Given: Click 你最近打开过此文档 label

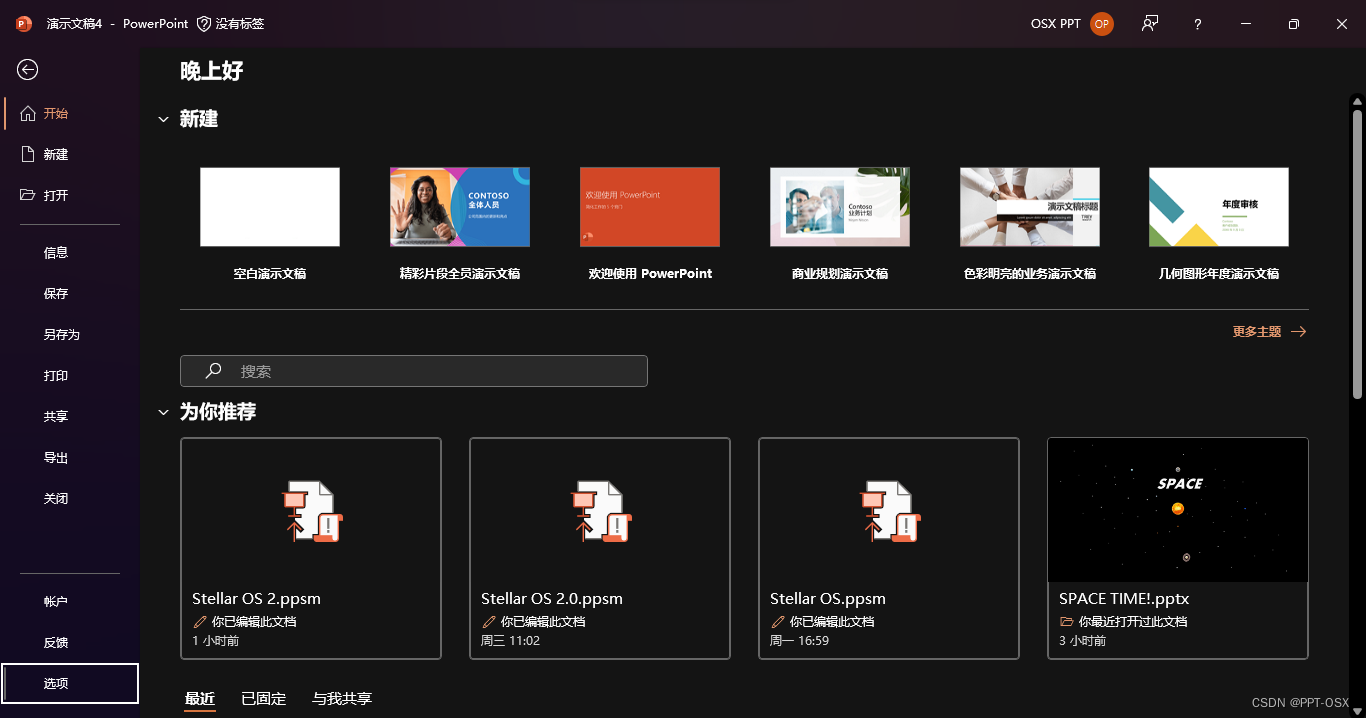Looking at the screenshot, I should pyautogui.click(x=1133, y=622).
